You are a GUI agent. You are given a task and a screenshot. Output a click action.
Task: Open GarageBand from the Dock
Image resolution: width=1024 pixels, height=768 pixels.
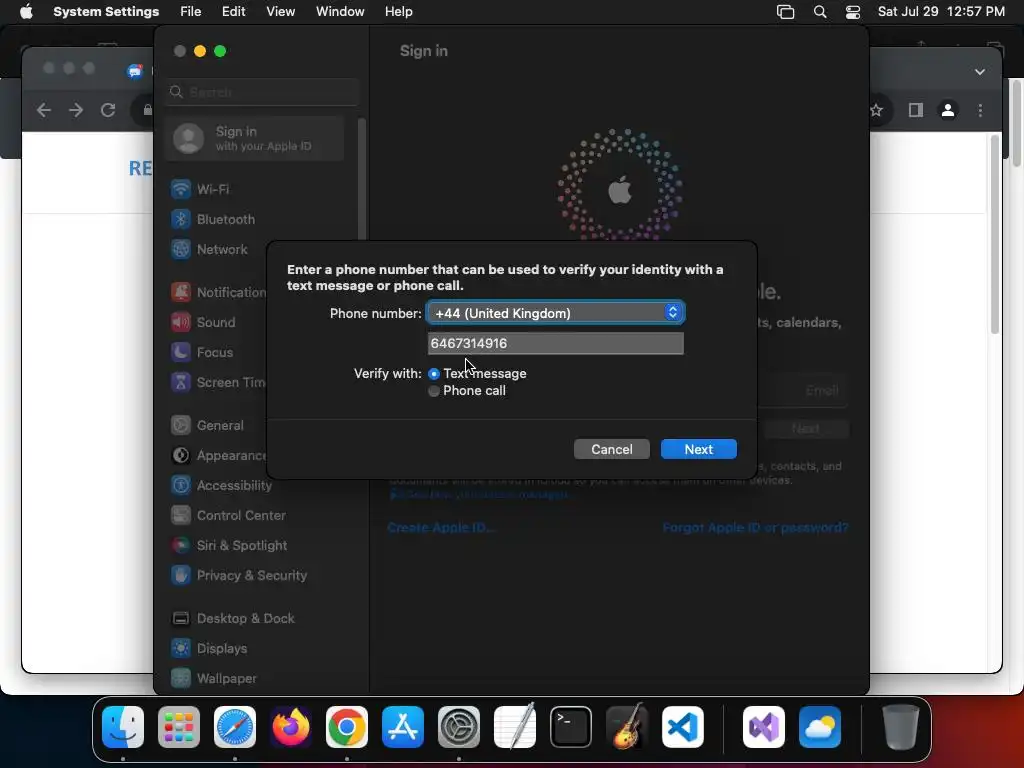click(627, 727)
